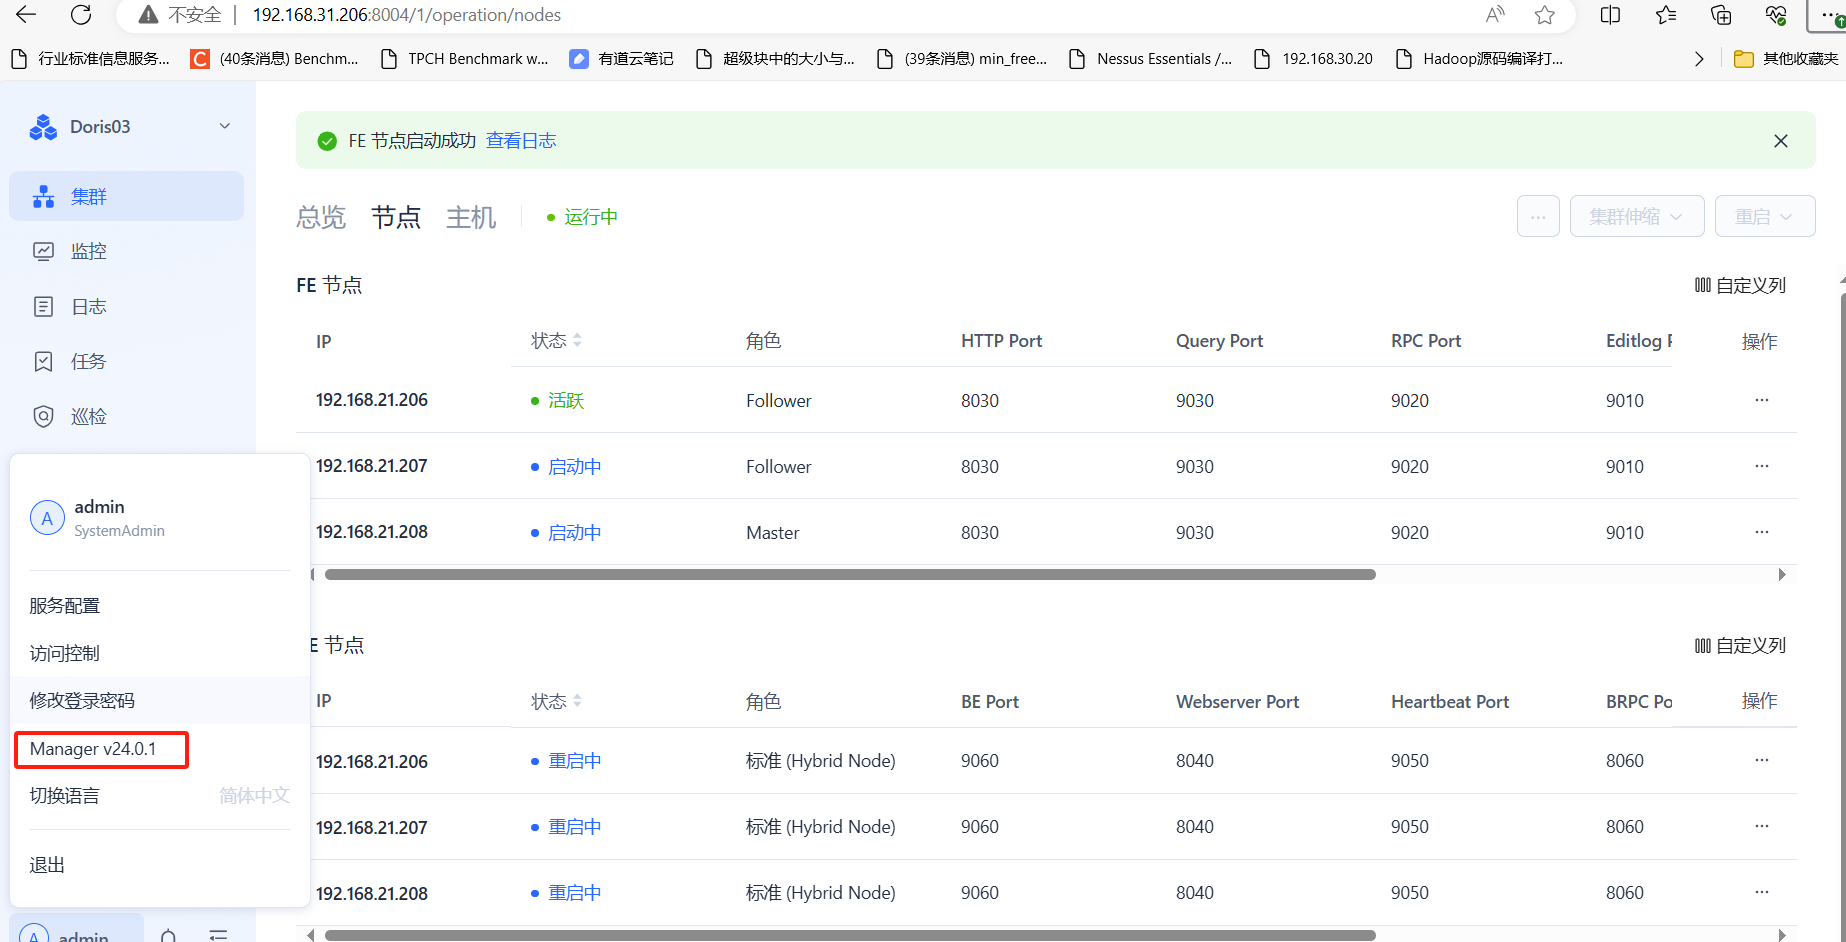The height and width of the screenshot is (942, 1846).
Task: Open the Nessus Essentials bookmark
Action: tap(1150, 59)
